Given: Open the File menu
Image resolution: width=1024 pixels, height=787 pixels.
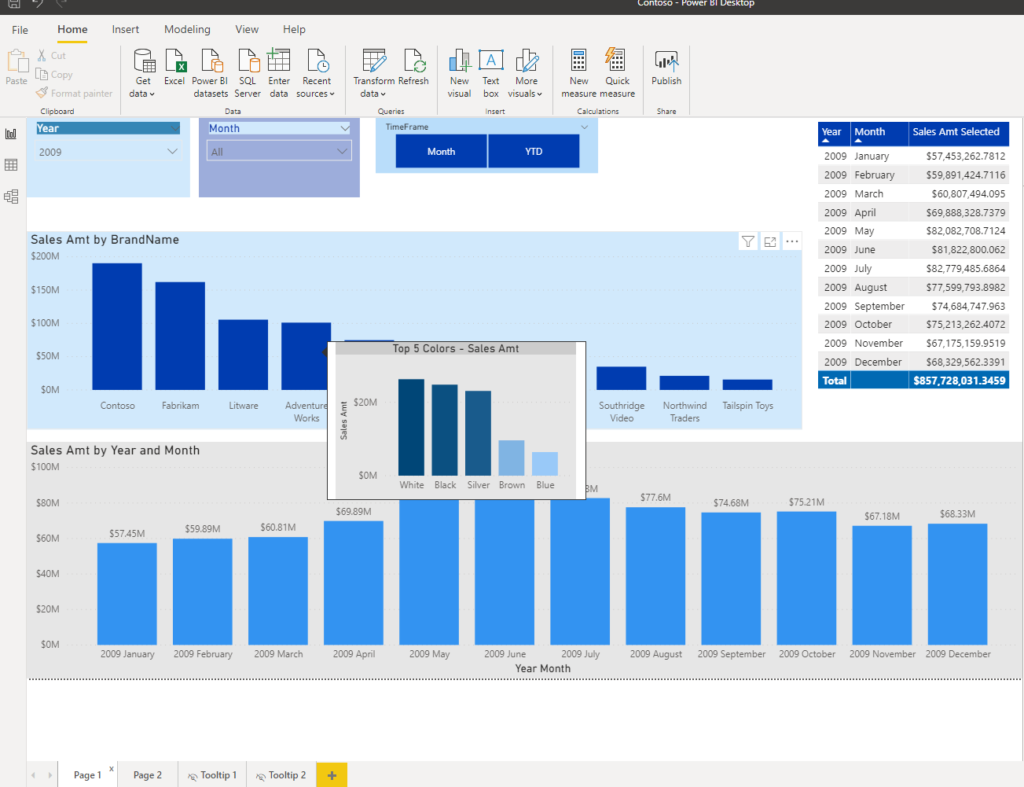Looking at the screenshot, I should [x=20, y=29].
